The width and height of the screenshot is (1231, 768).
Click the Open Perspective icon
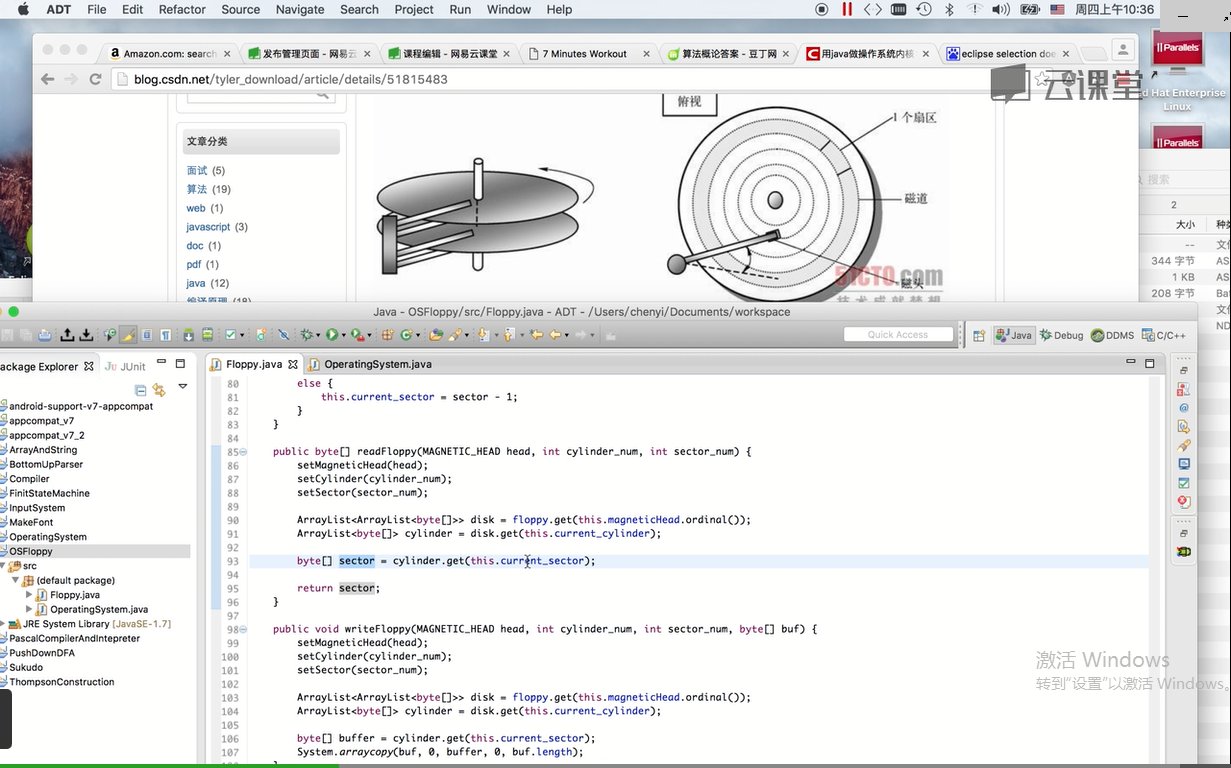979,335
